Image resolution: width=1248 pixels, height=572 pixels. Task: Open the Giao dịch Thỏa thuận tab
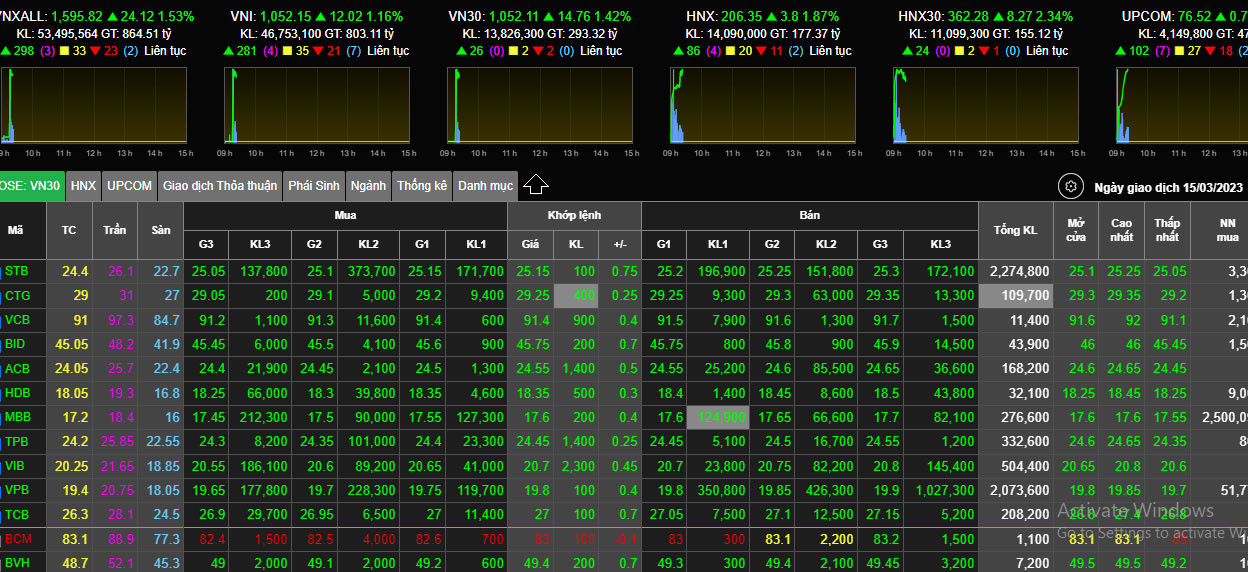point(220,186)
